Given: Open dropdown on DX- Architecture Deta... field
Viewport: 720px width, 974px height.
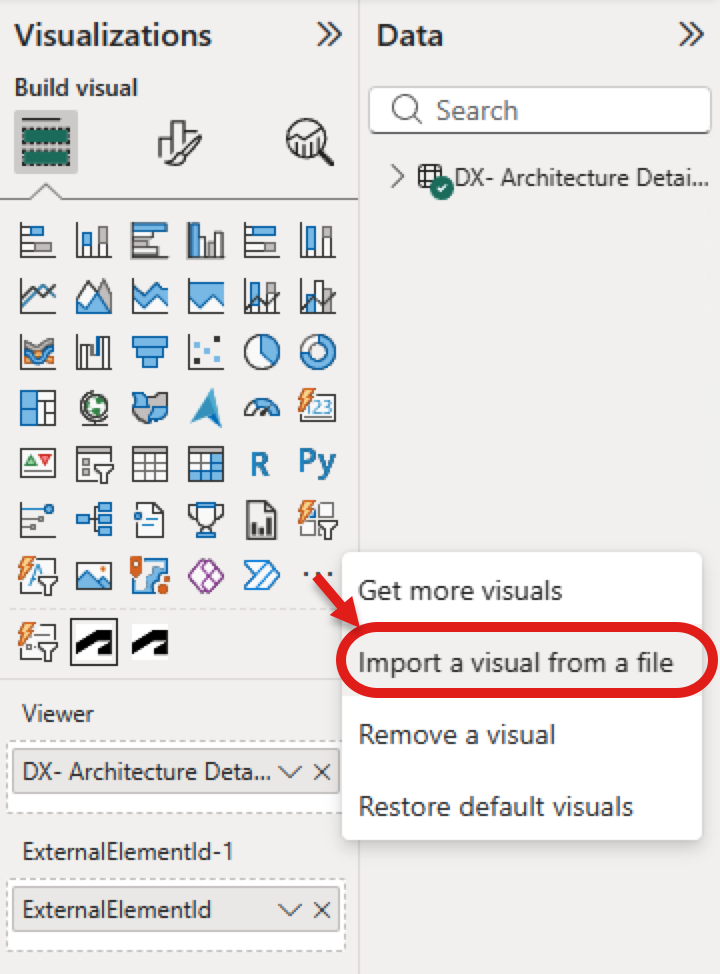Looking at the screenshot, I should [x=290, y=772].
